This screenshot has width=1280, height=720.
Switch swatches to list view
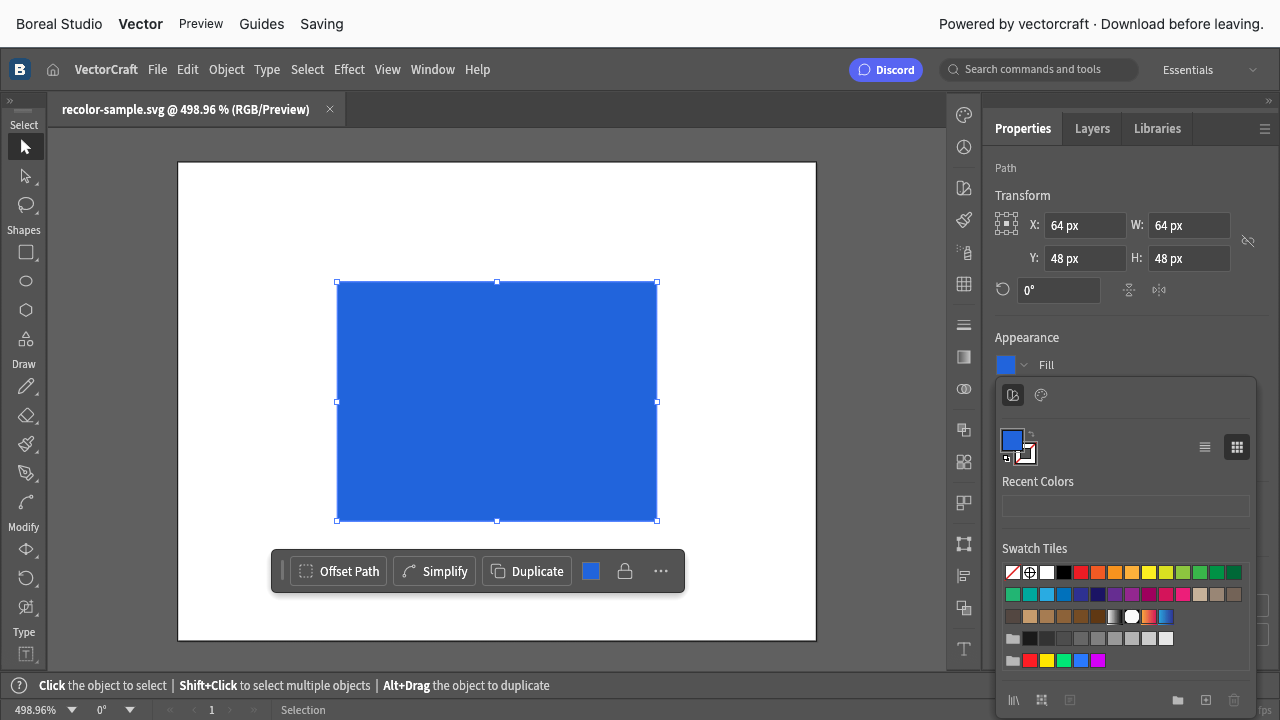1205,447
